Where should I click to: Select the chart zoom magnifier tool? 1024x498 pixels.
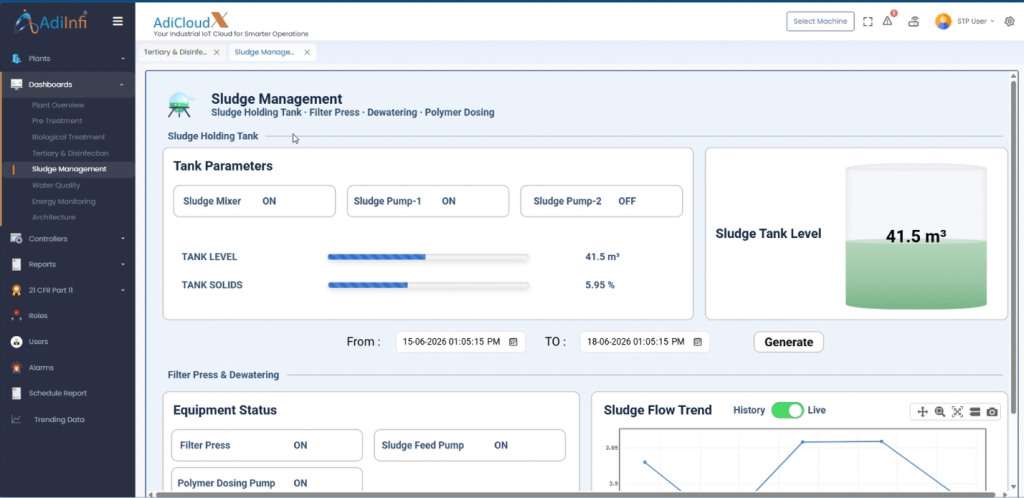(940, 411)
